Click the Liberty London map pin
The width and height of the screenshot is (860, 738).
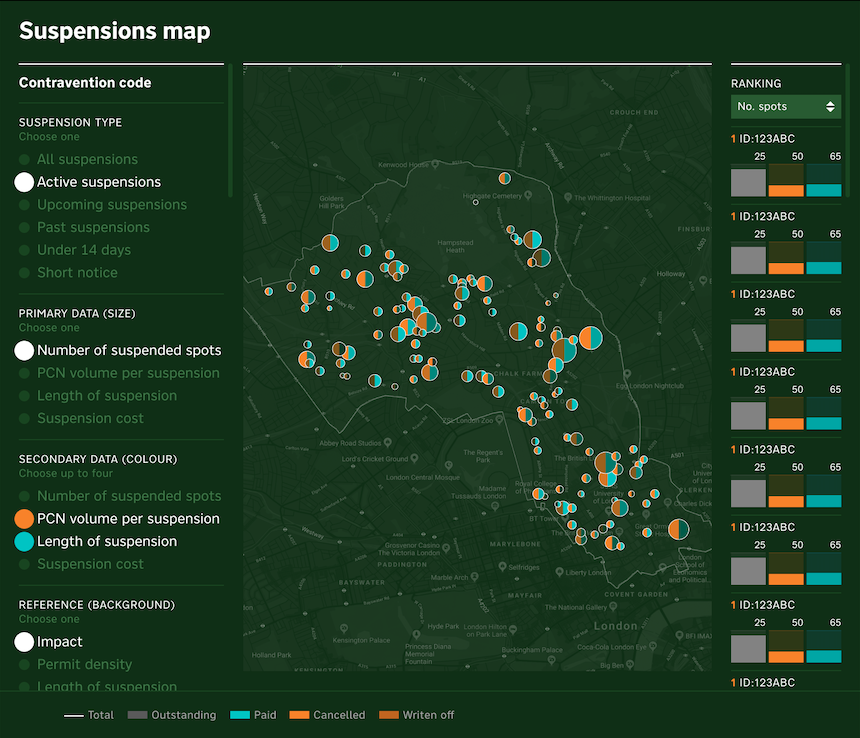[x=559, y=572]
